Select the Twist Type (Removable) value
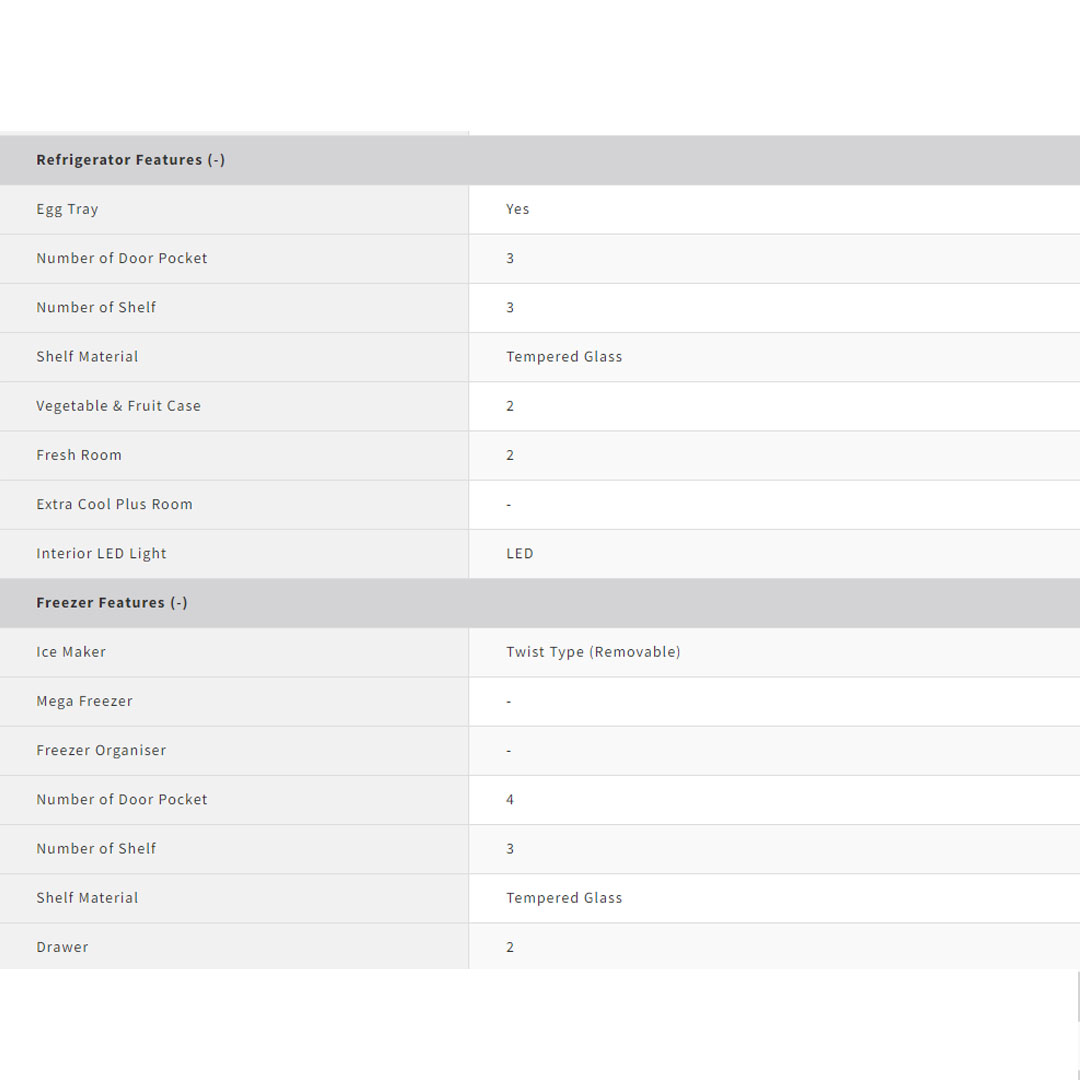1080x1080 pixels. [593, 652]
